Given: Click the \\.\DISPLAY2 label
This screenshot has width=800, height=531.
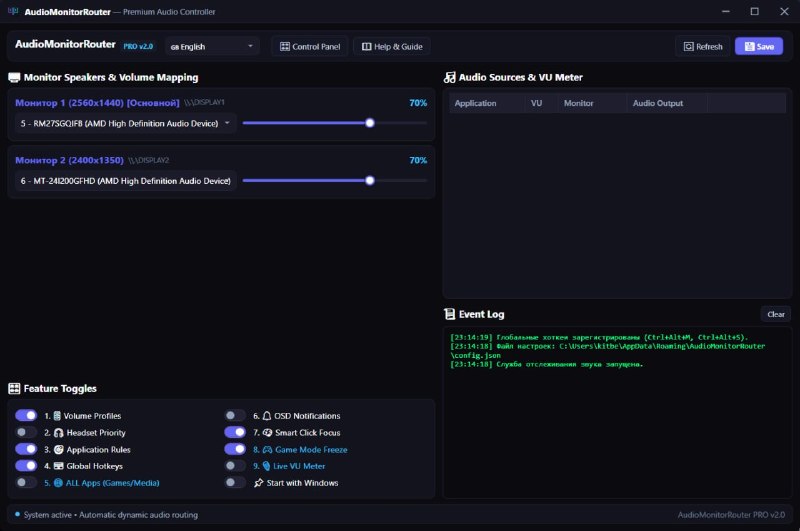Looking at the screenshot, I should pyautogui.click(x=148, y=160).
